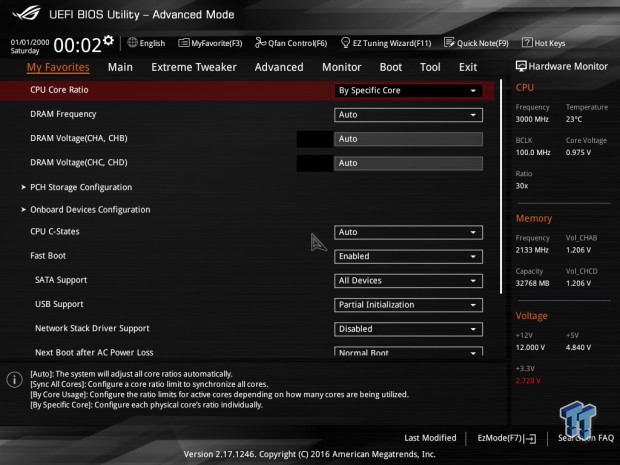Select the CPU Core Ratio label
Image resolution: width=620 pixels, height=465 pixels.
click(59, 90)
